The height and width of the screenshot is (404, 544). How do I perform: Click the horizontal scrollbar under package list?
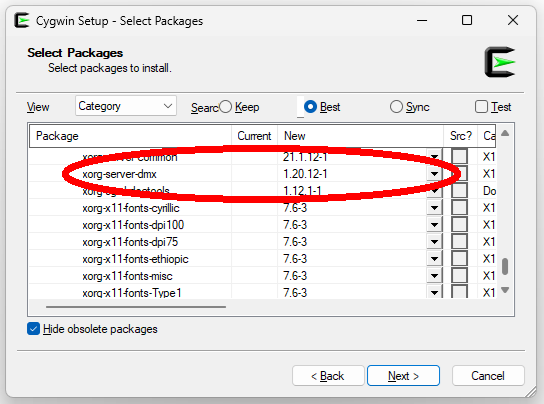pos(136,307)
